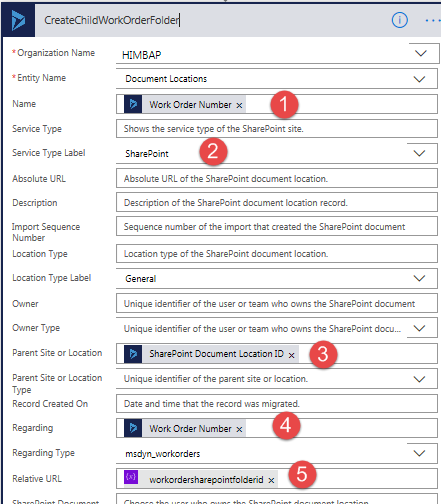Image resolution: width=441 pixels, height=504 pixels.
Task: Click the msdyn_workorders regarding type value
Action: pyautogui.click(x=163, y=454)
